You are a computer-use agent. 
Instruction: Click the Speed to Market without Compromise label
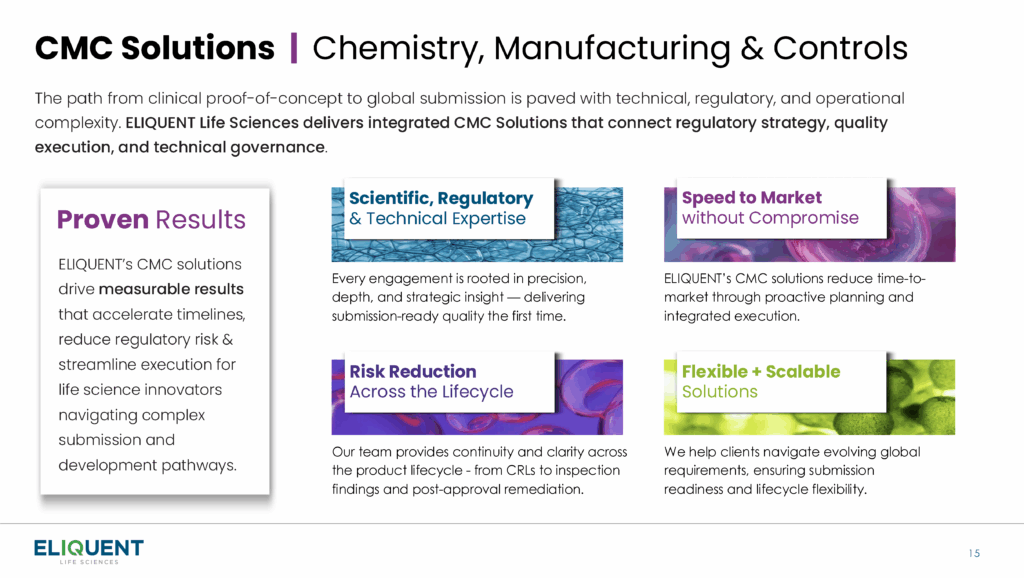pyautogui.click(x=770, y=208)
